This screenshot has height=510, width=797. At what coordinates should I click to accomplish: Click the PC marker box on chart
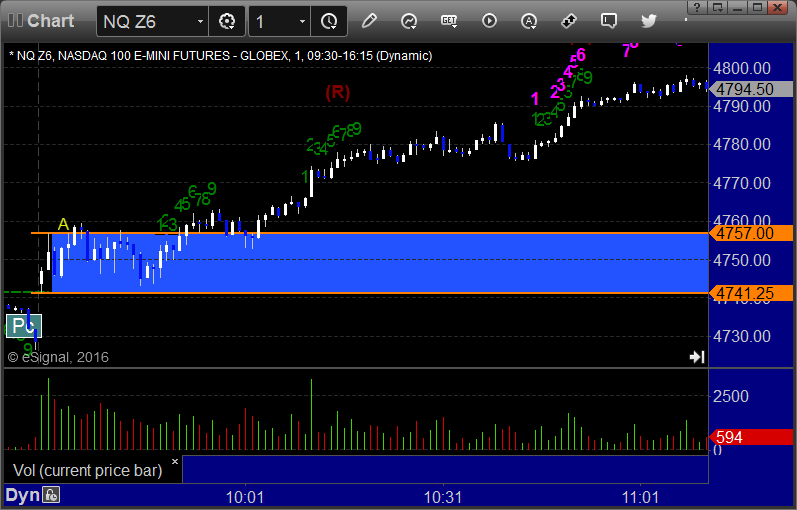tap(23, 325)
